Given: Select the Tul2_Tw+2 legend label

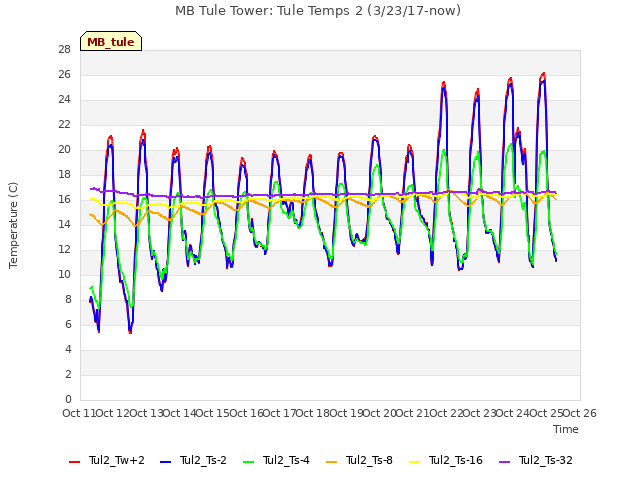Looking at the screenshot, I should tap(117, 460).
